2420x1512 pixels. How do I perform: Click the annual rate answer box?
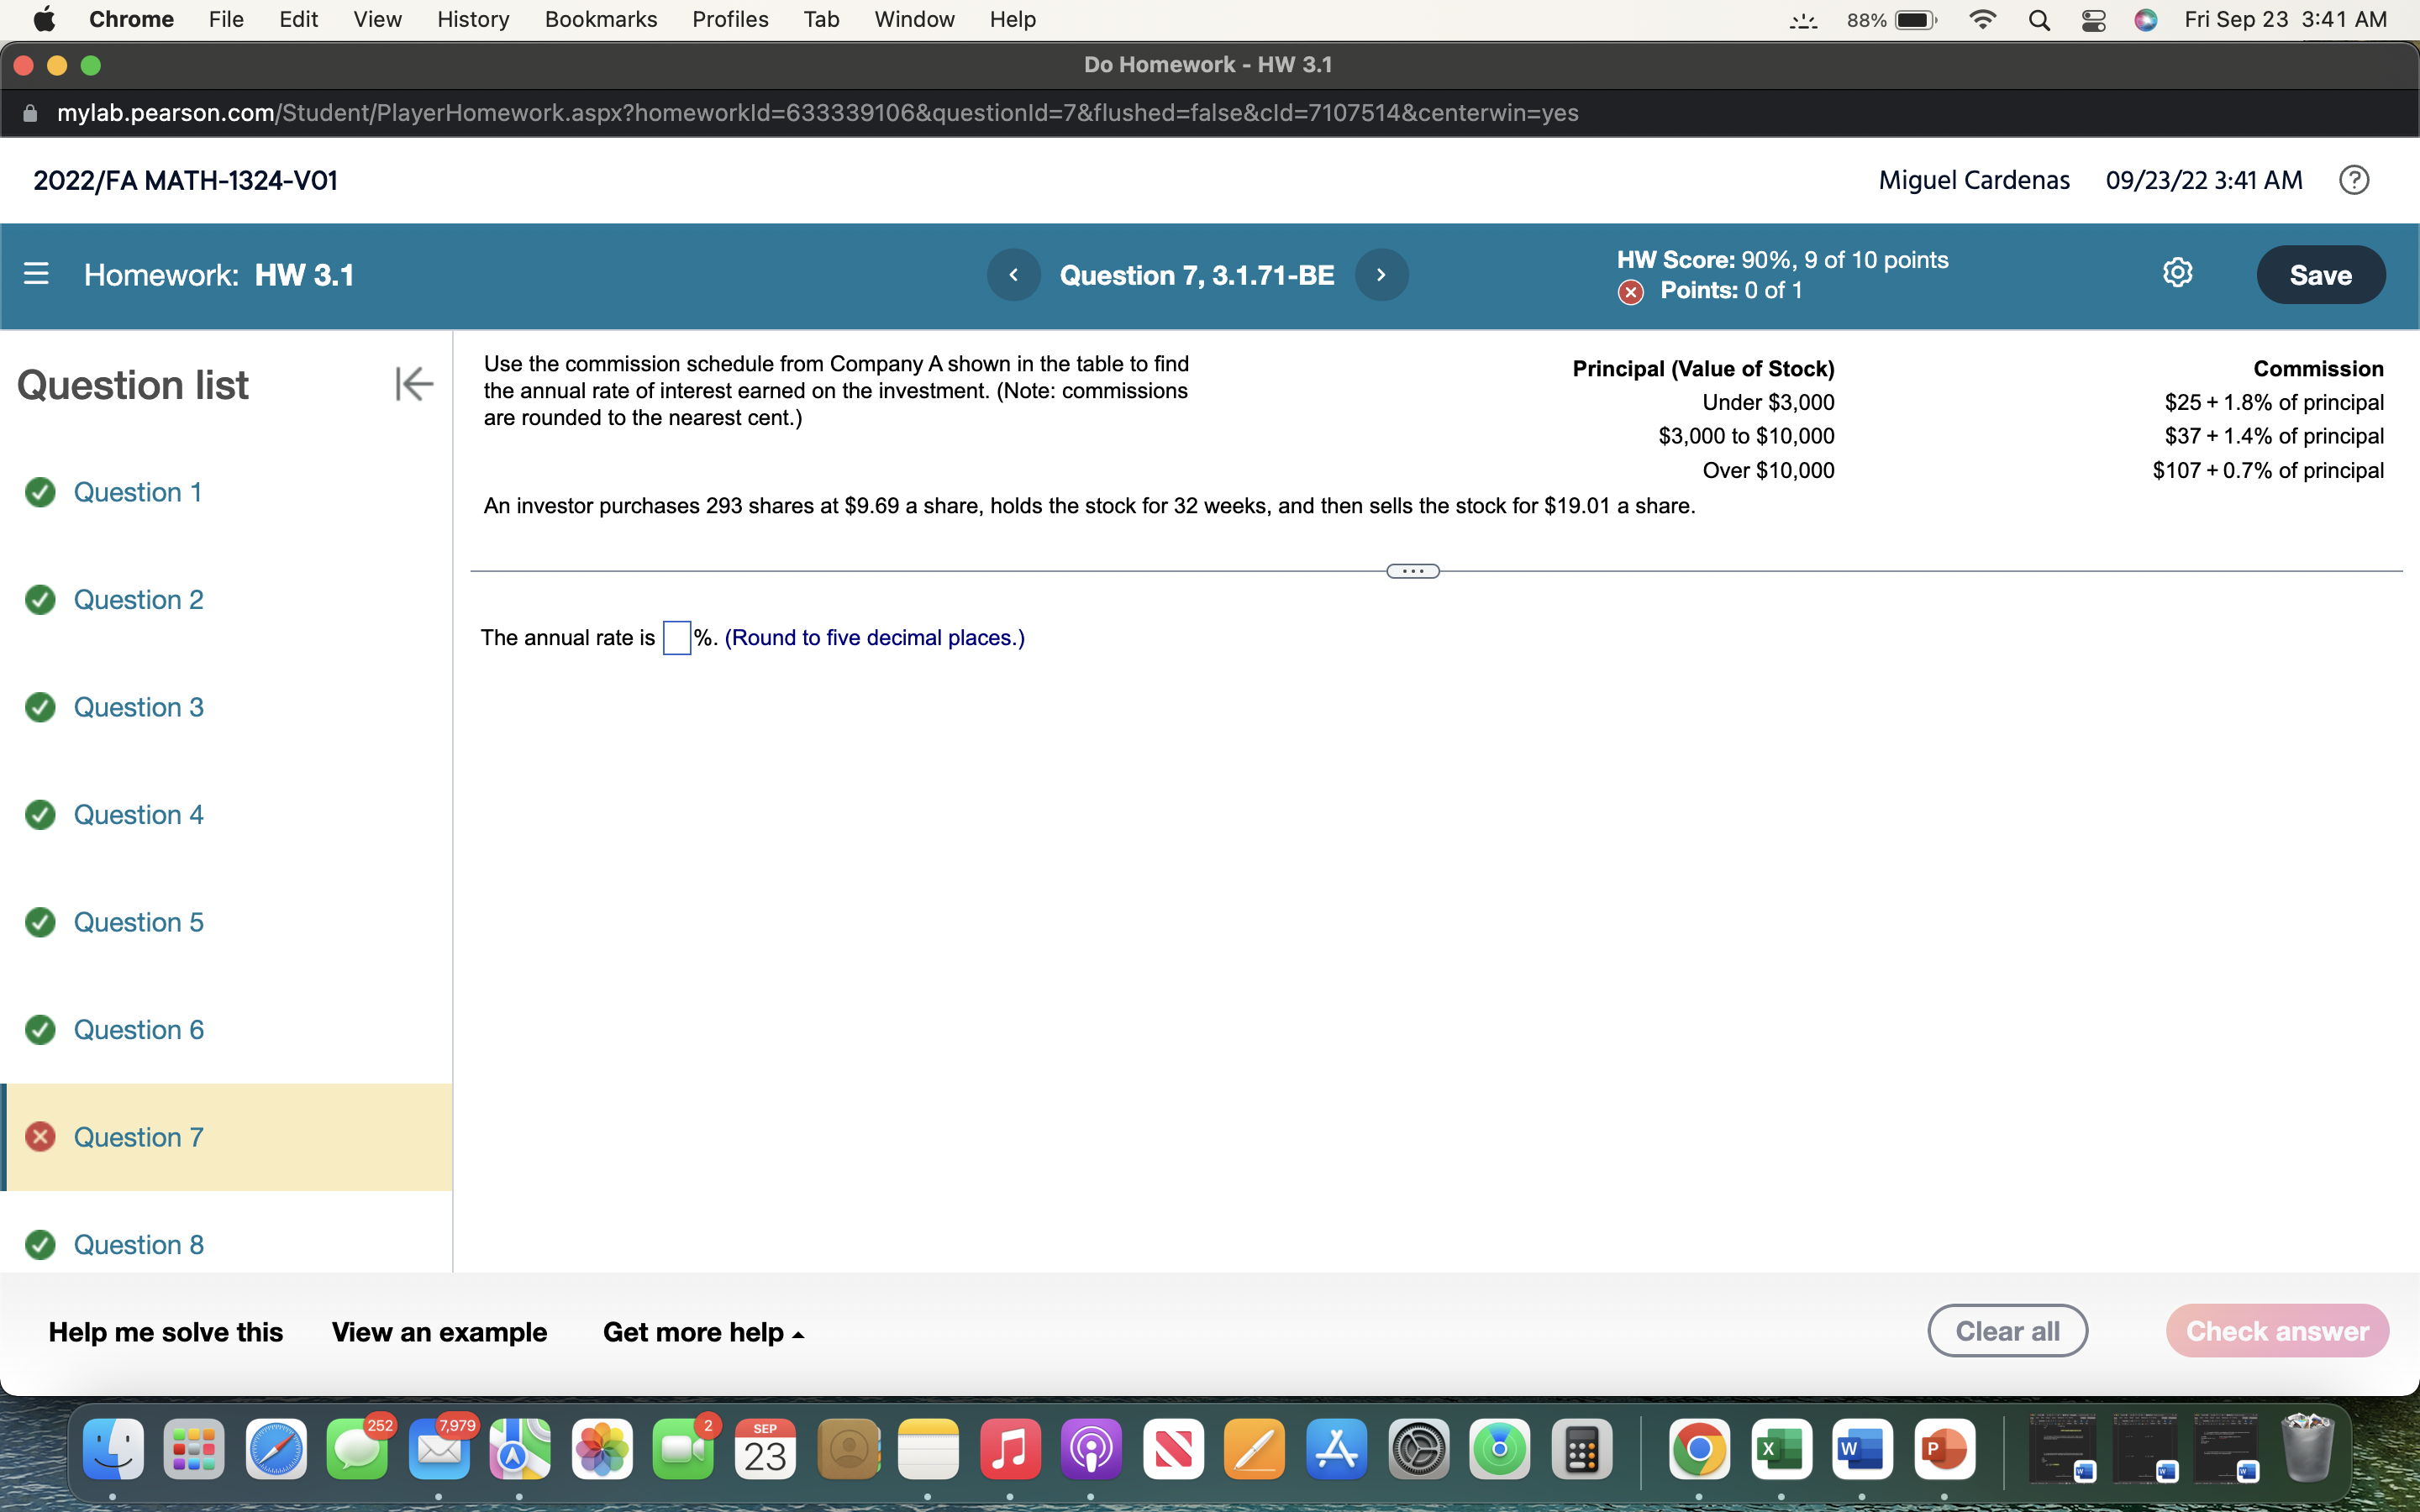(x=676, y=637)
